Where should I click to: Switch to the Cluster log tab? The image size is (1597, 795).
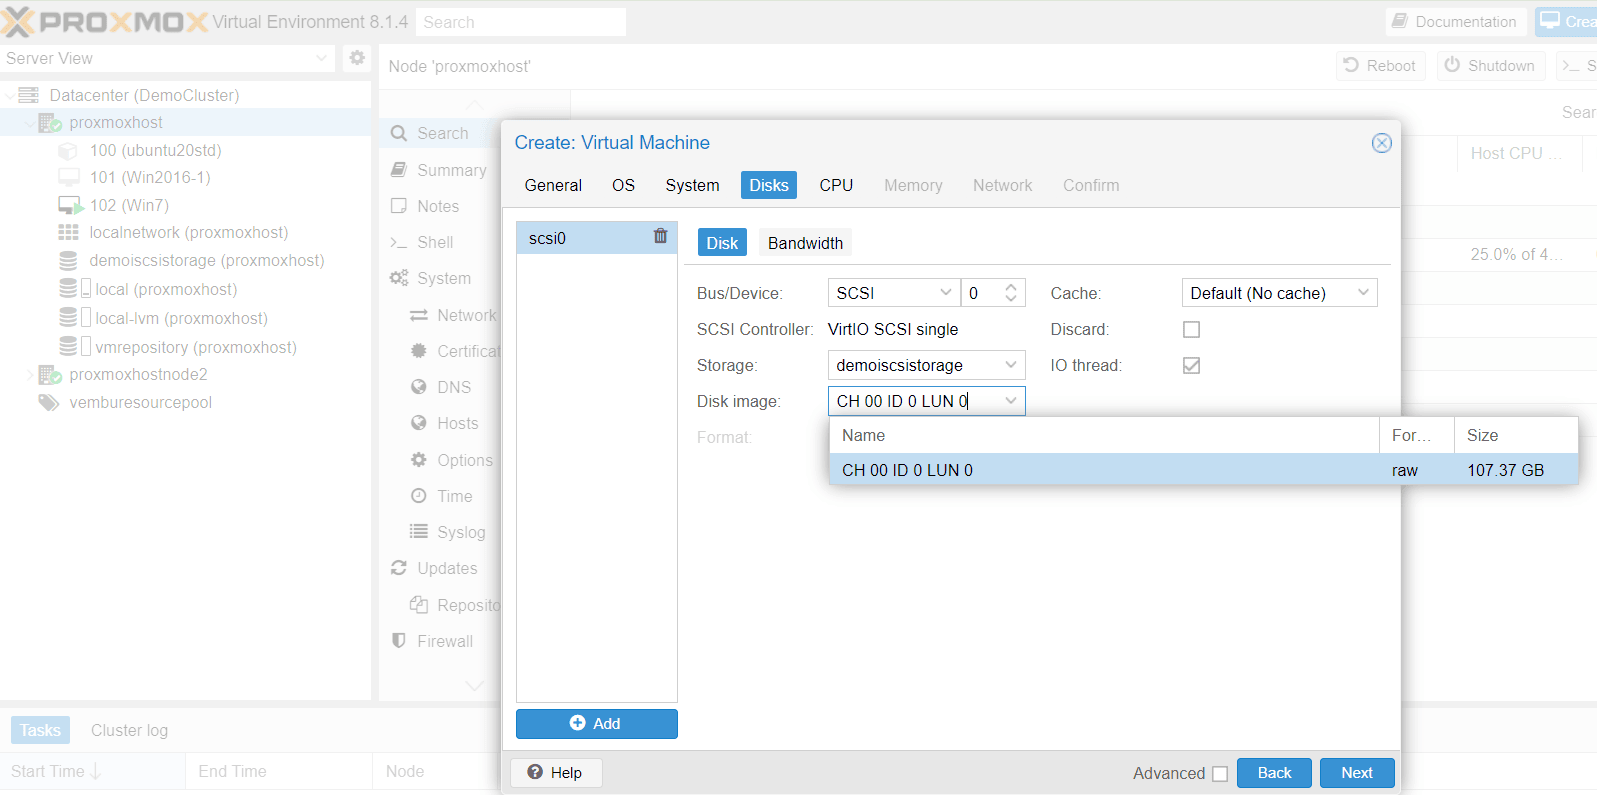129,730
